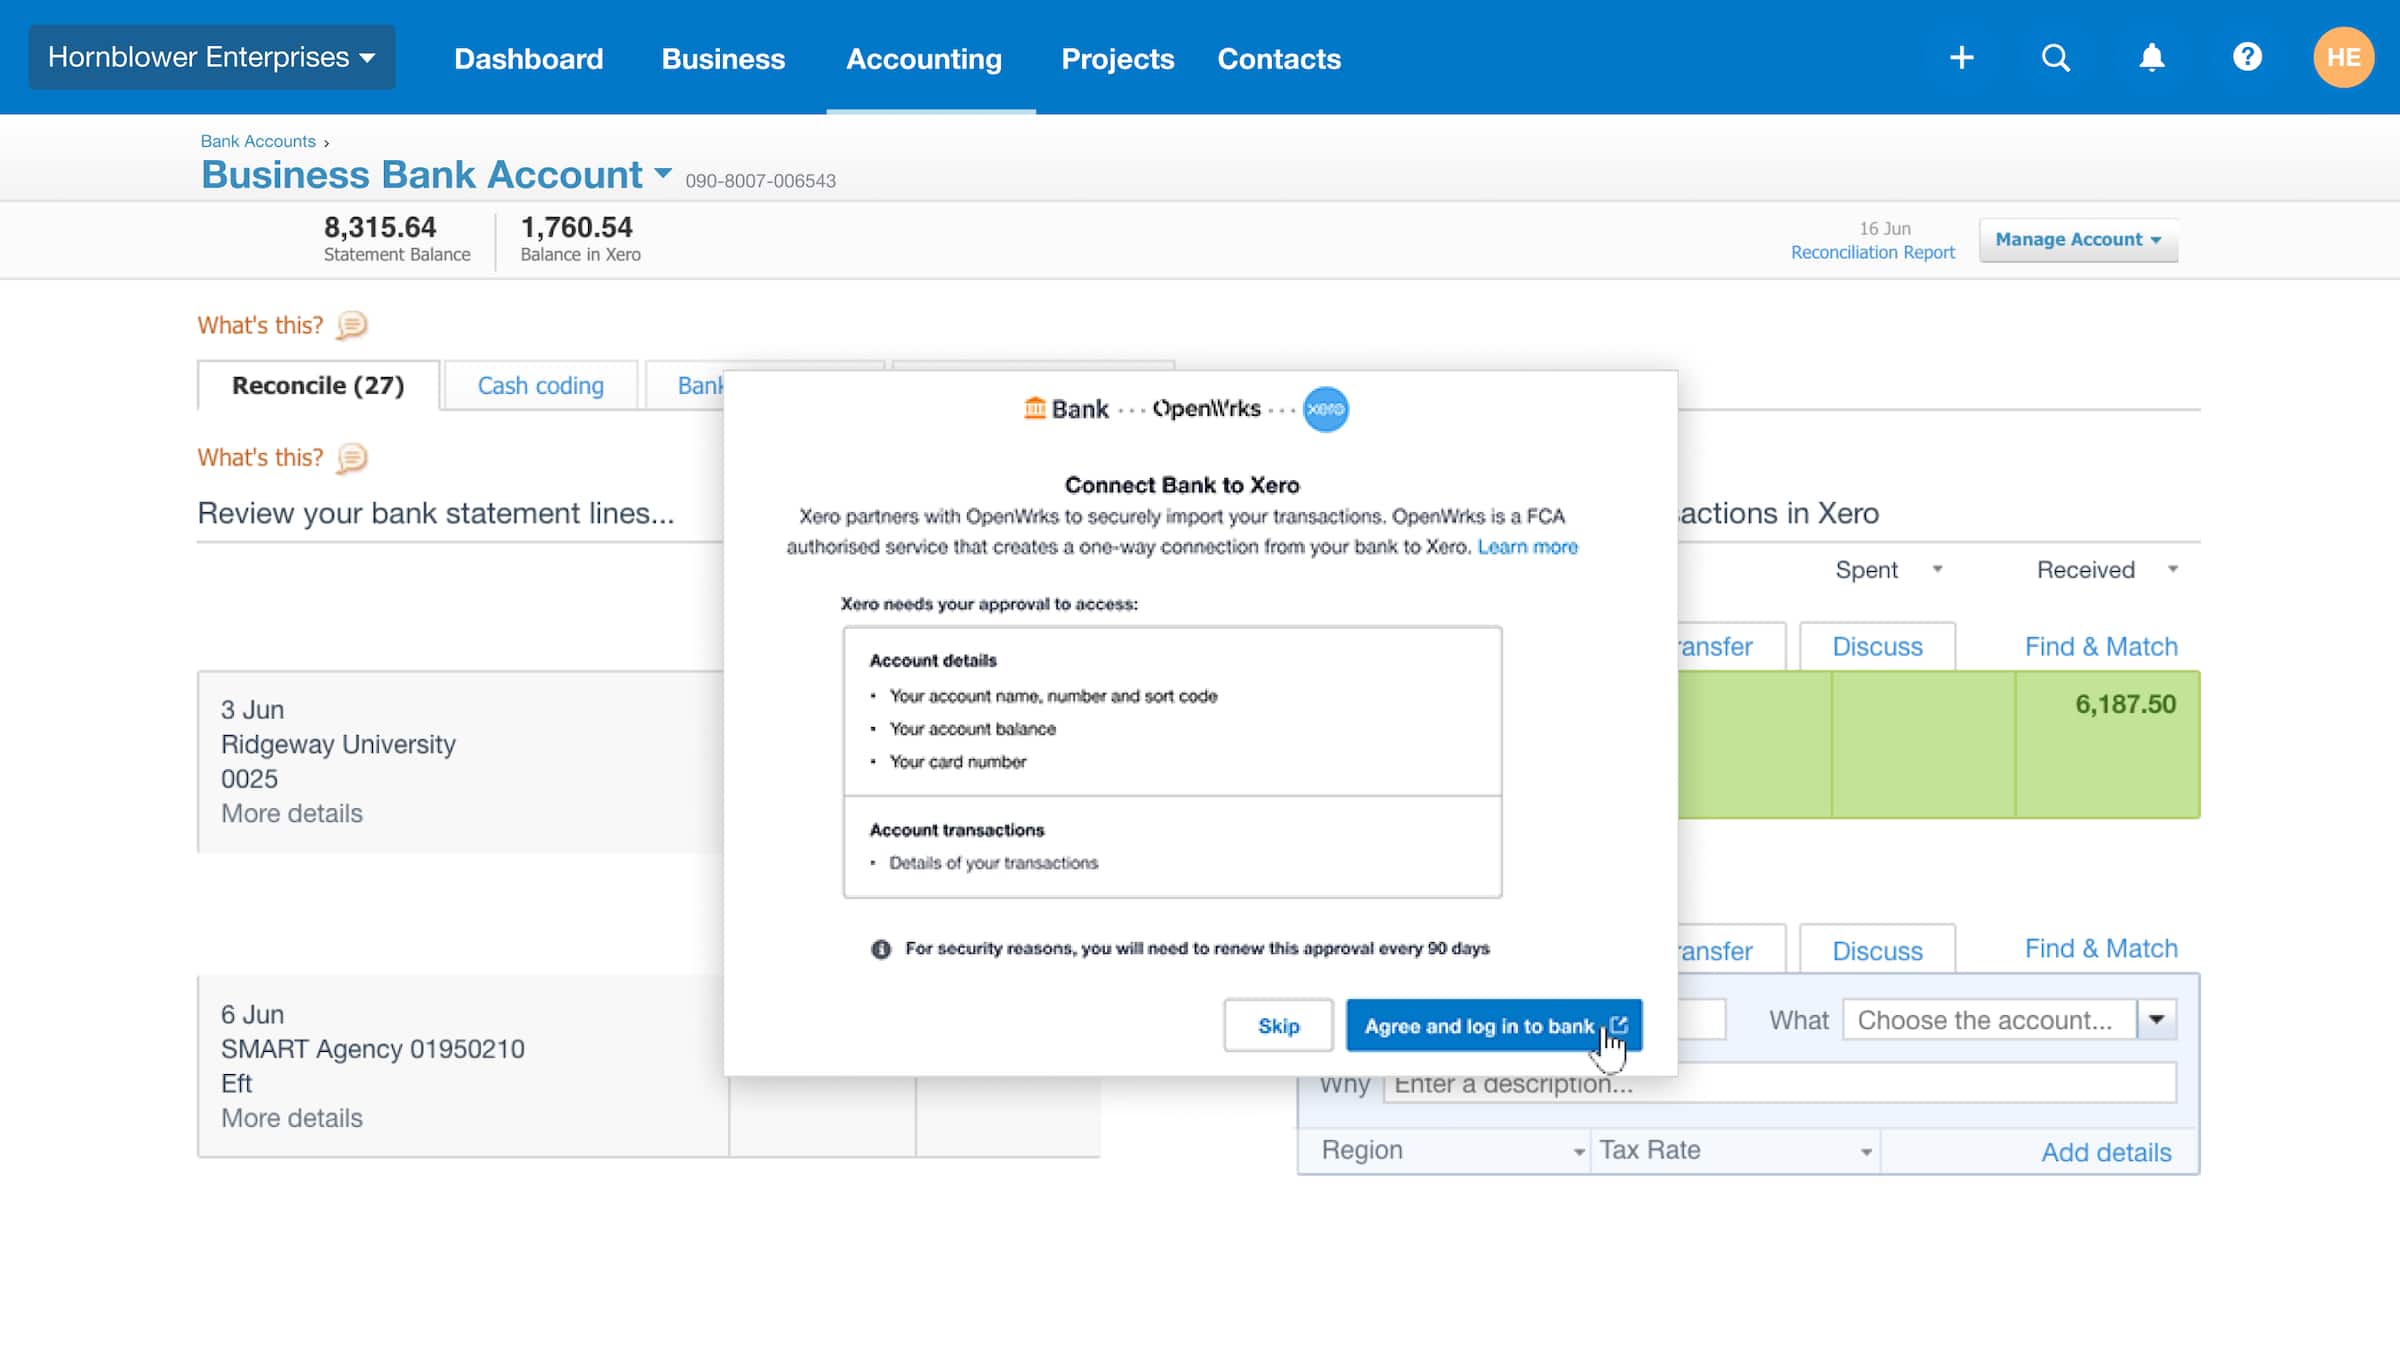Open the Manage Account dropdown
This screenshot has height=1350, width=2400.
(2078, 239)
